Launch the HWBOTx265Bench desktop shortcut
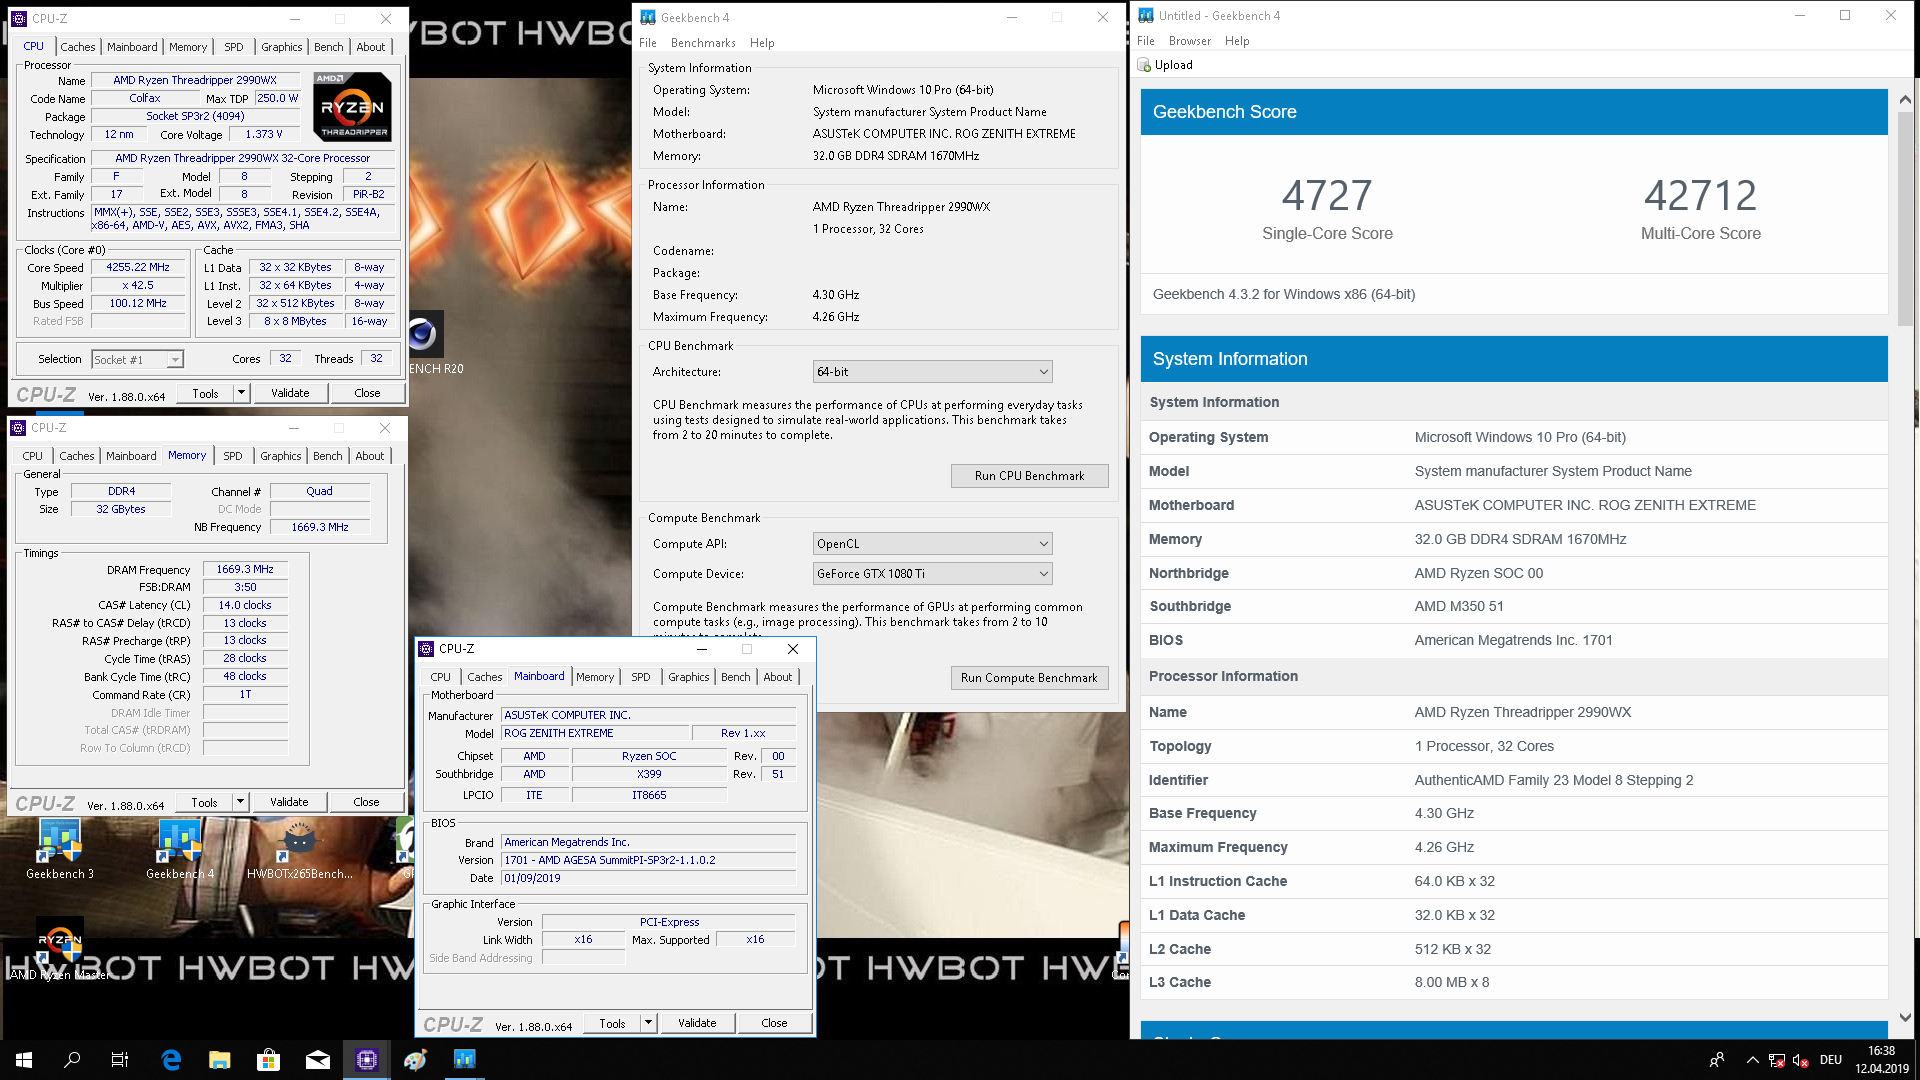Viewport: 1920px width, 1080px height. click(x=299, y=849)
